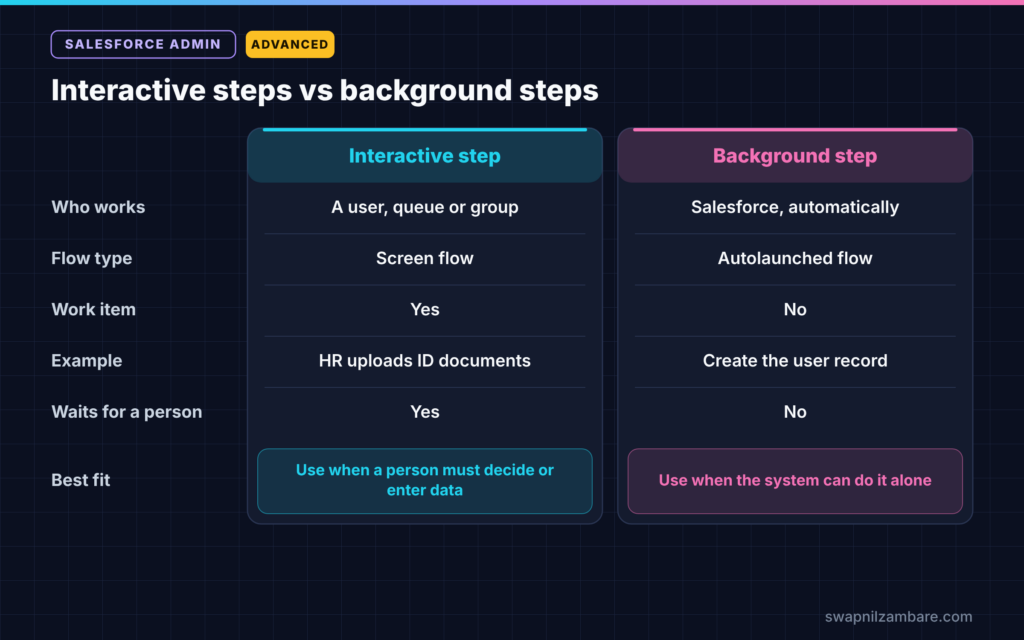Click 'Use when a person must decide' box
The height and width of the screenshot is (640, 1024).
424,481
